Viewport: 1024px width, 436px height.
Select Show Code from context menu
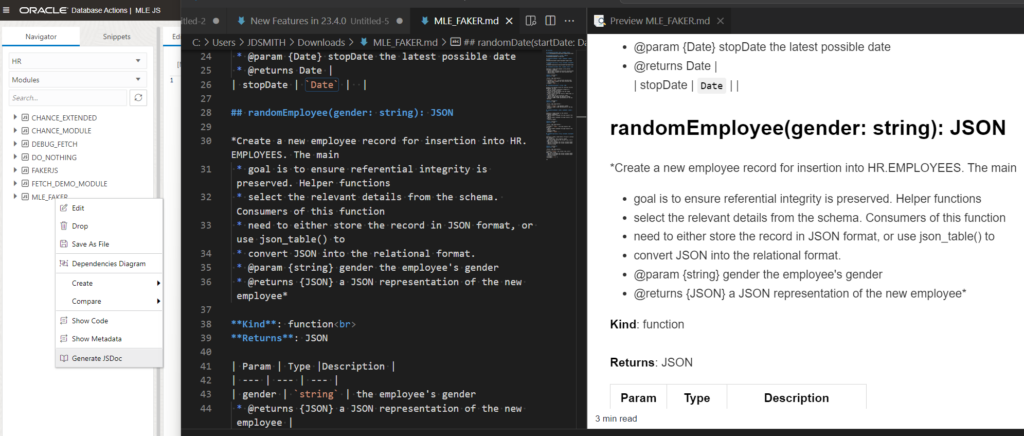point(109,321)
